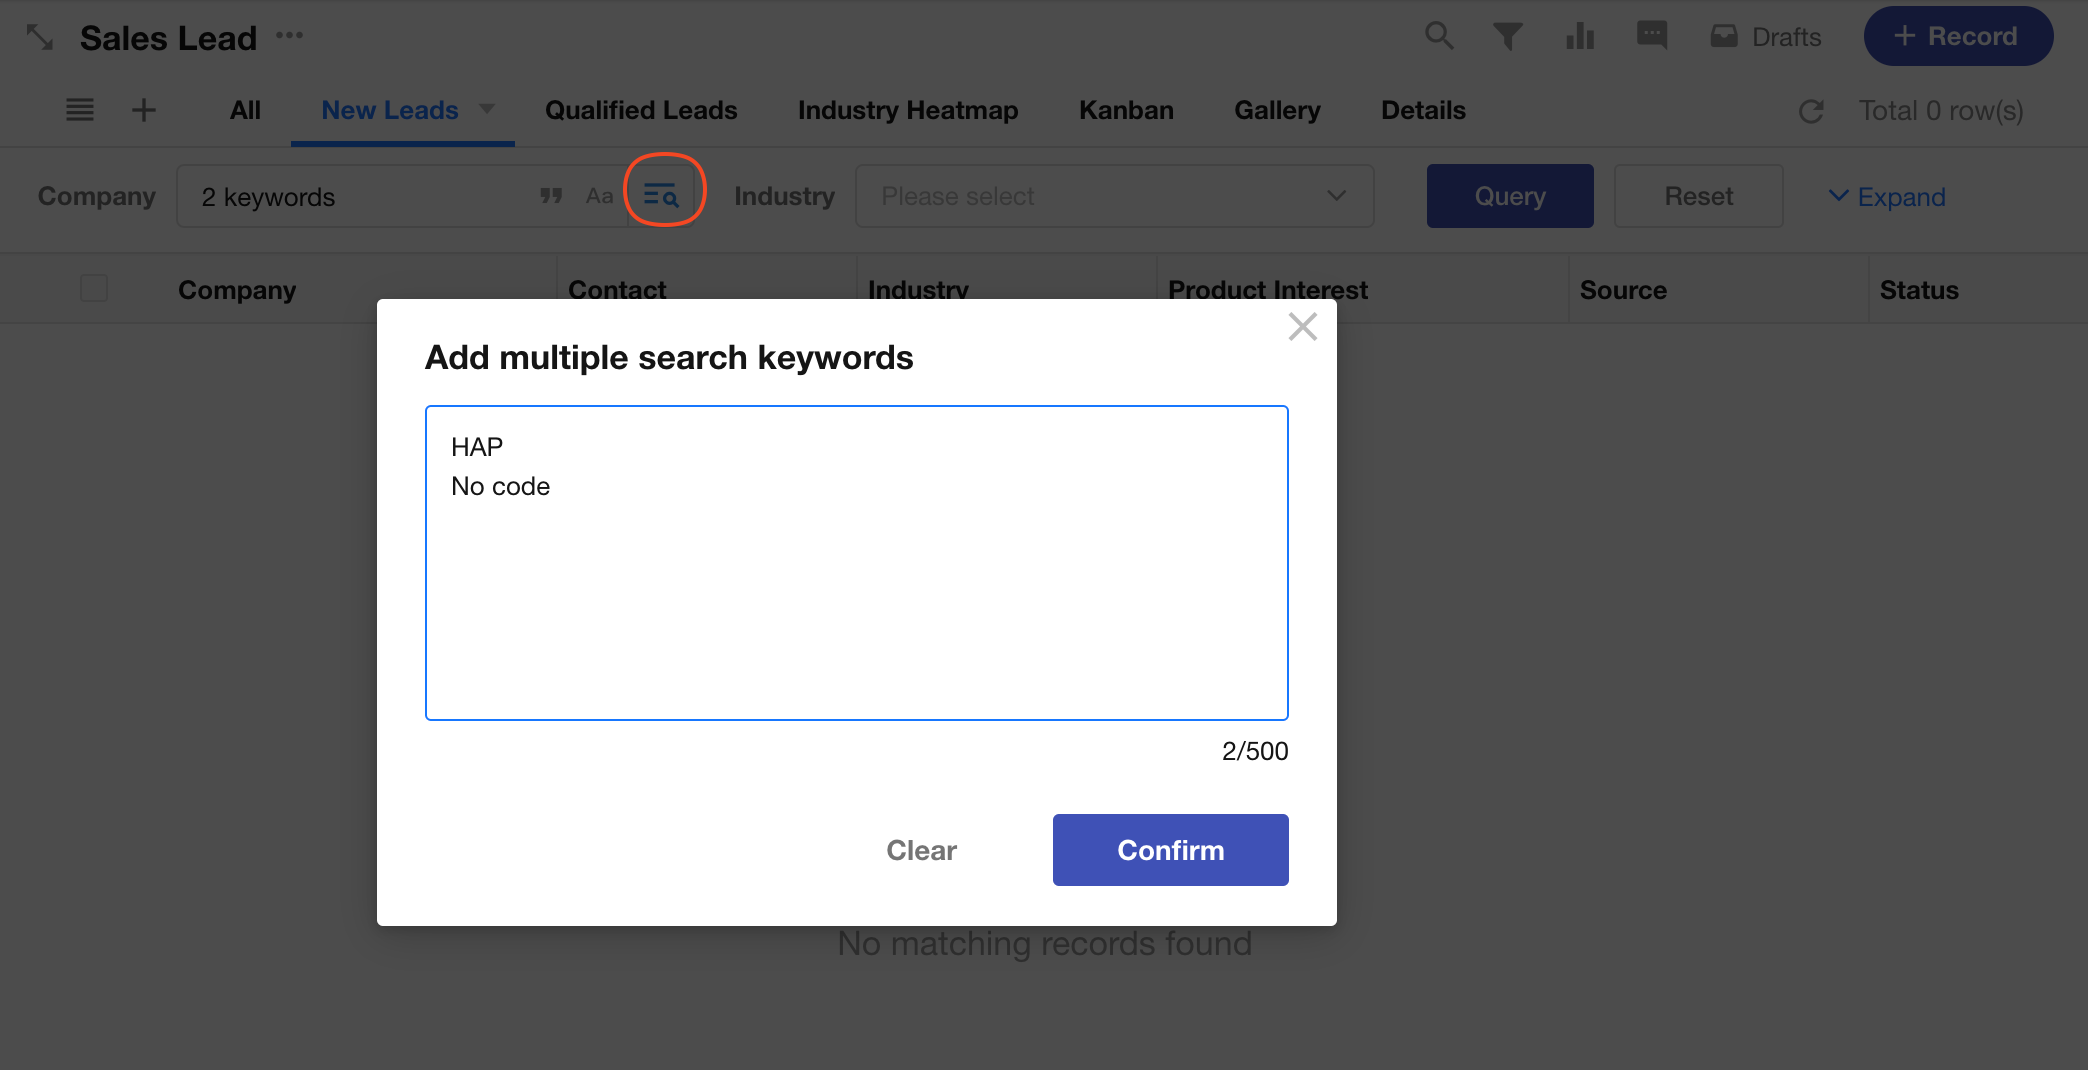Viewport: 2088px width, 1070px height.
Task: Switch to the Kanban tab
Action: point(1126,110)
